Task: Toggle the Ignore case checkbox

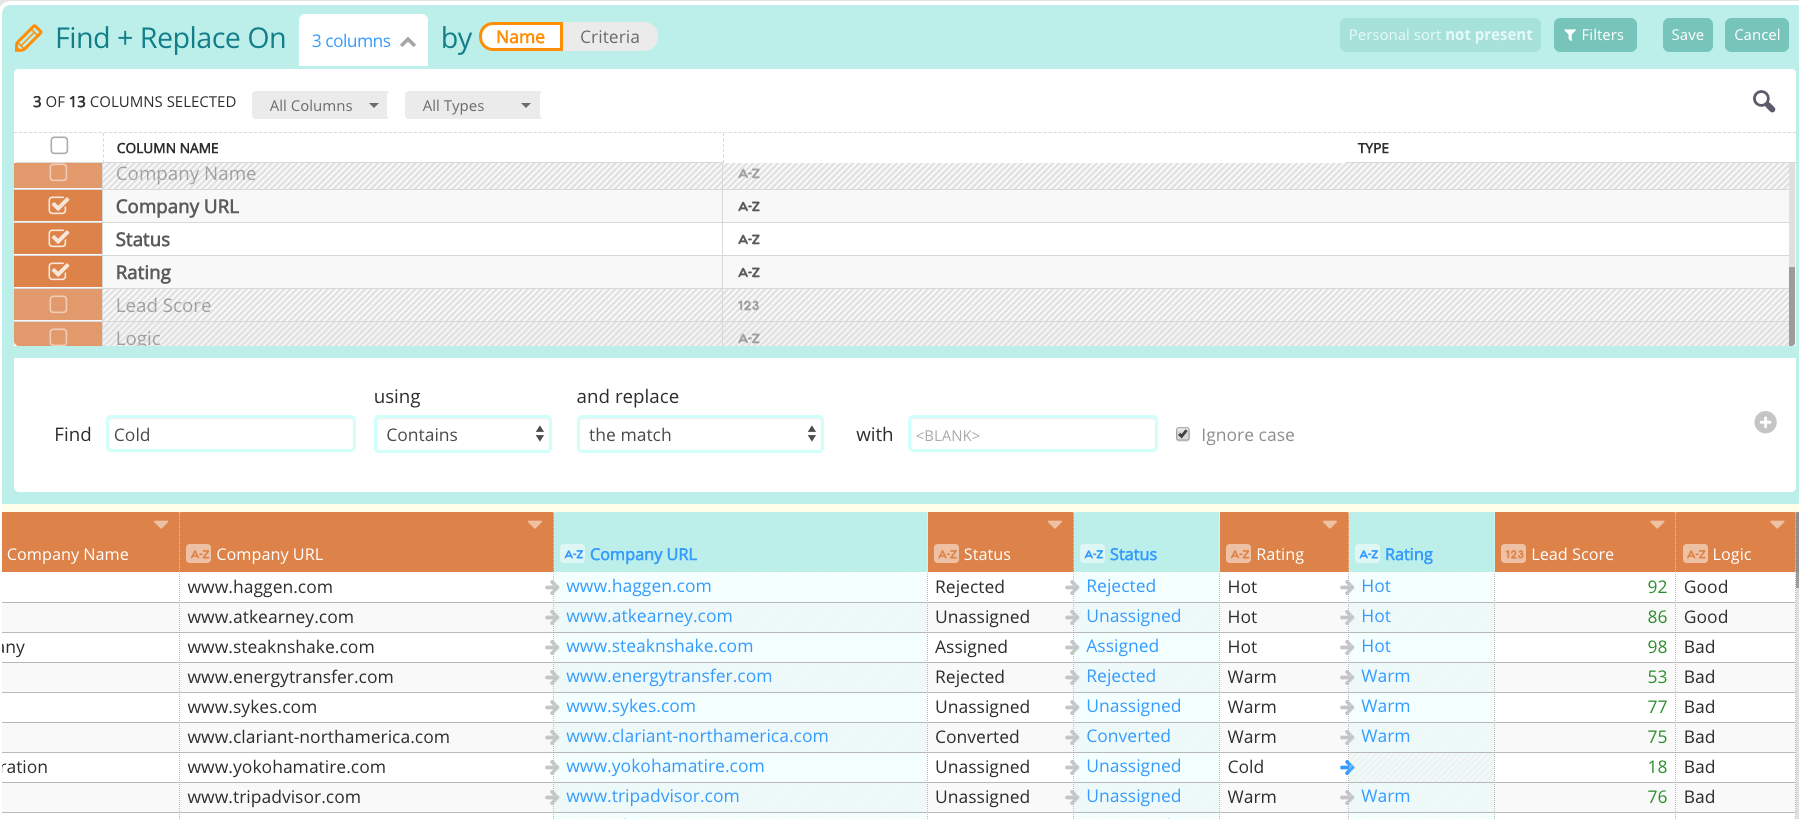Action: click(x=1183, y=434)
